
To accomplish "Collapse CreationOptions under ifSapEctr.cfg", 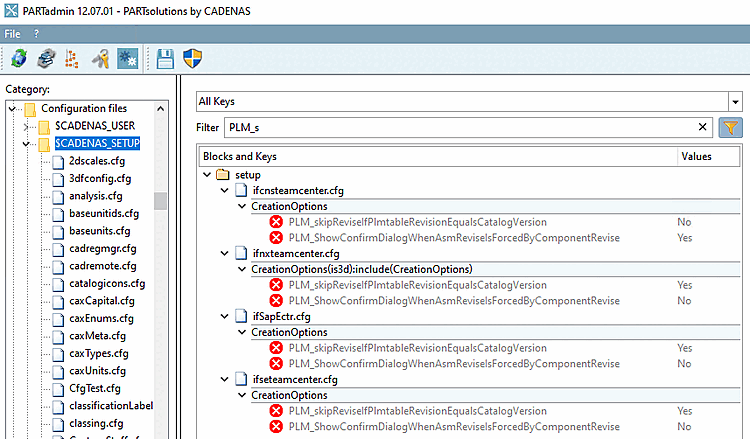I will click(x=242, y=332).
